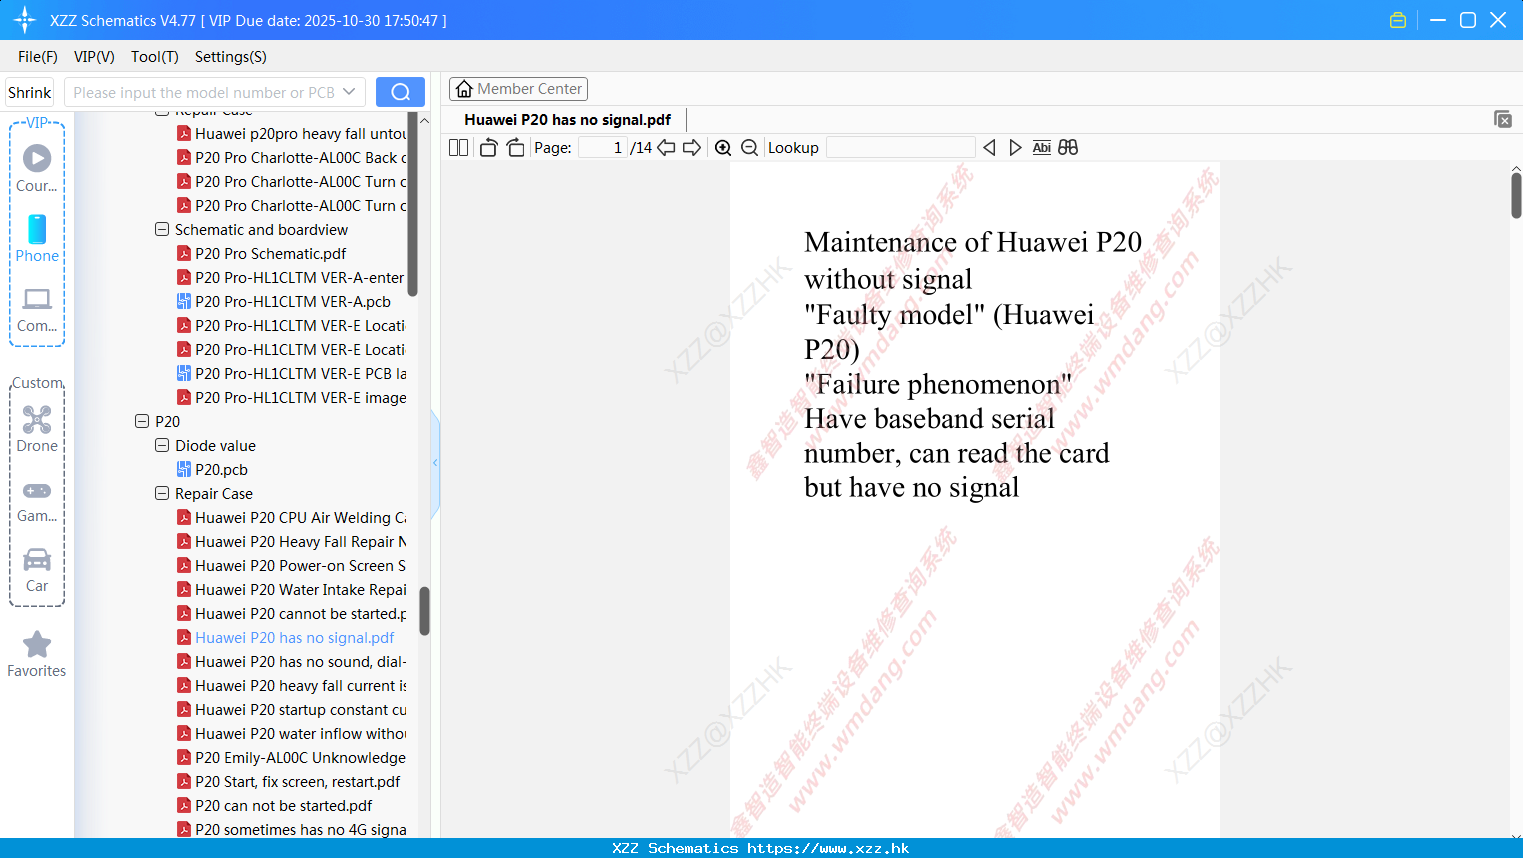Open Huawei p20pro heavy fall file
Image resolution: width=1523 pixels, height=858 pixels.
tap(291, 134)
